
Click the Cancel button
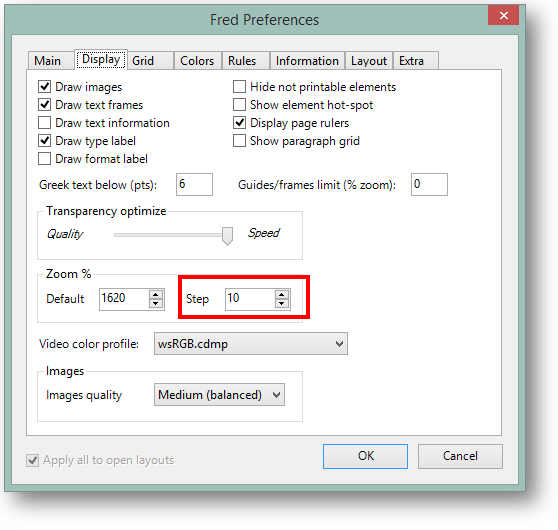coord(460,456)
